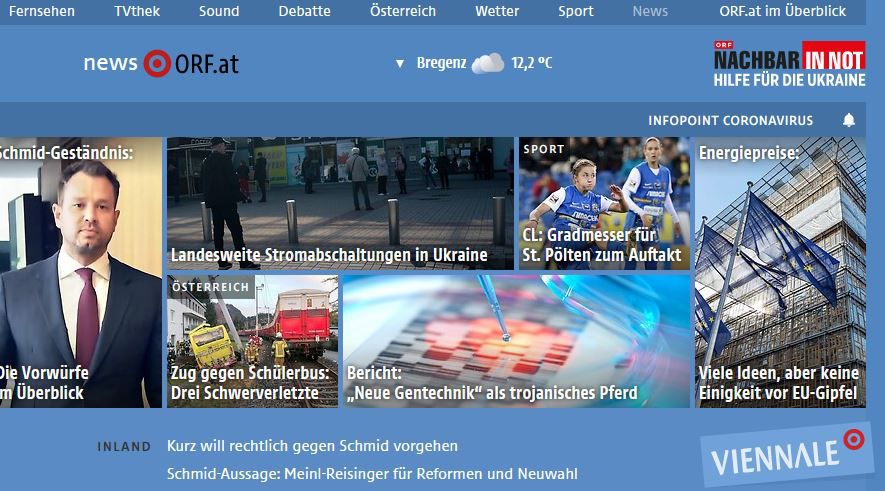Click the cloudy weather icon
The image size is (885, 491).
(x=488, y=64)
